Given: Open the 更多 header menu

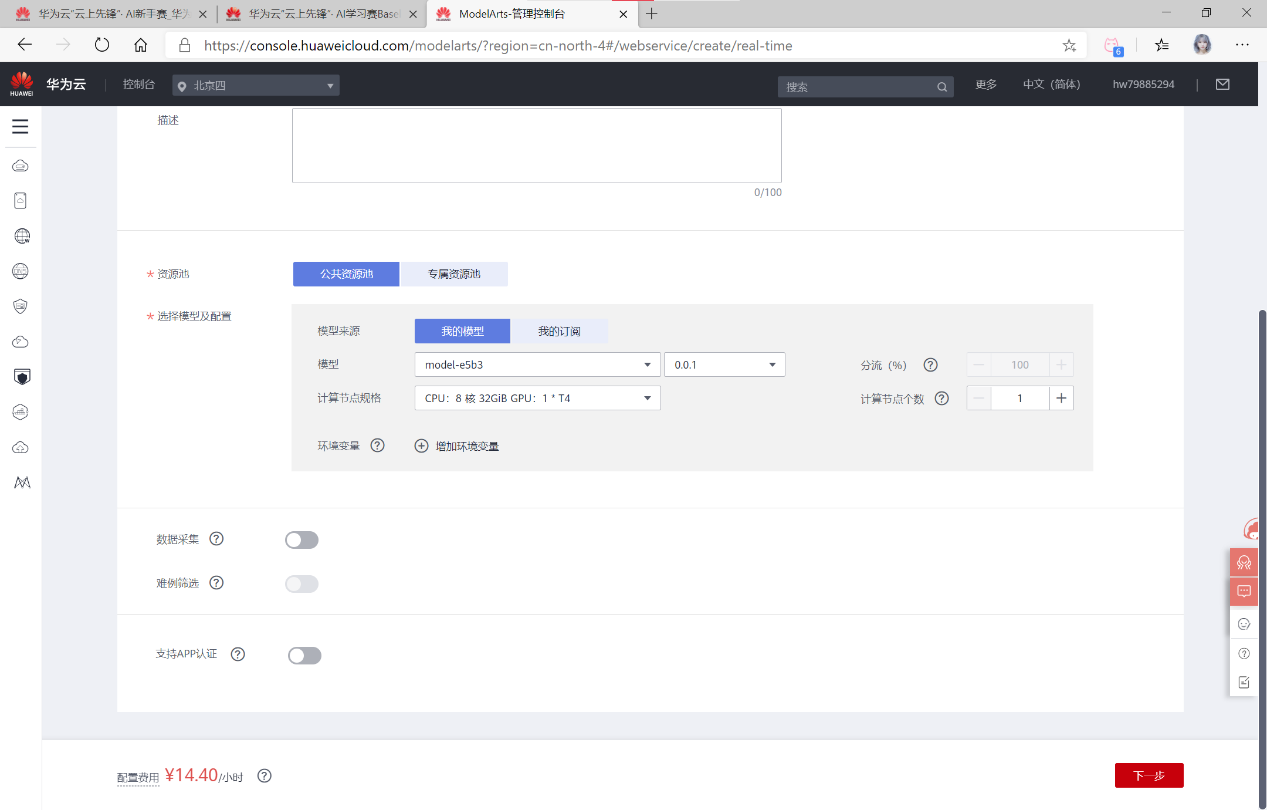Looking at the screenshot, I should point(986,85).
